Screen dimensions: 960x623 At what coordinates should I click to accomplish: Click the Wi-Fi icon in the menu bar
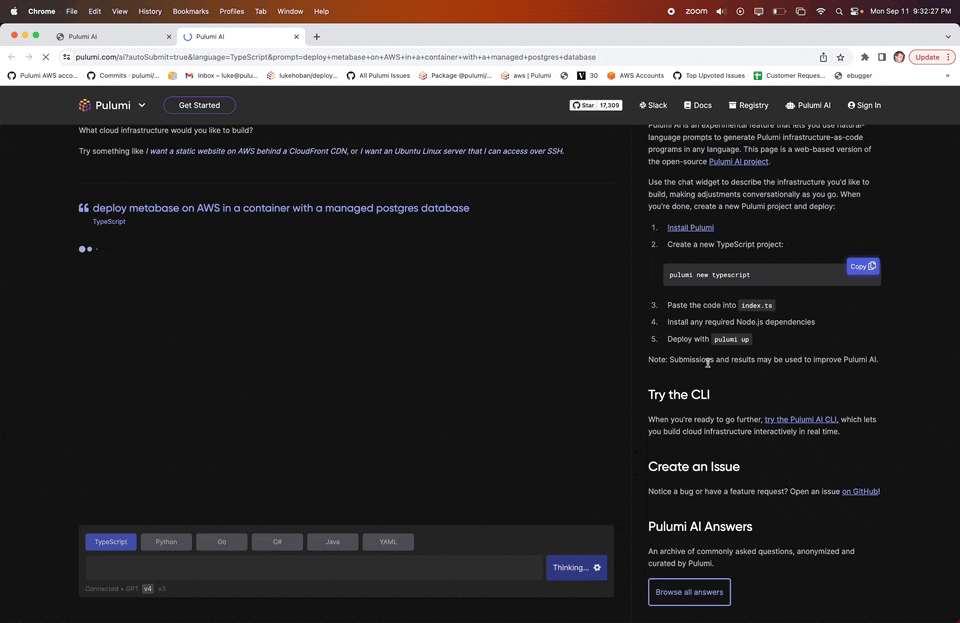click(820, 11)
